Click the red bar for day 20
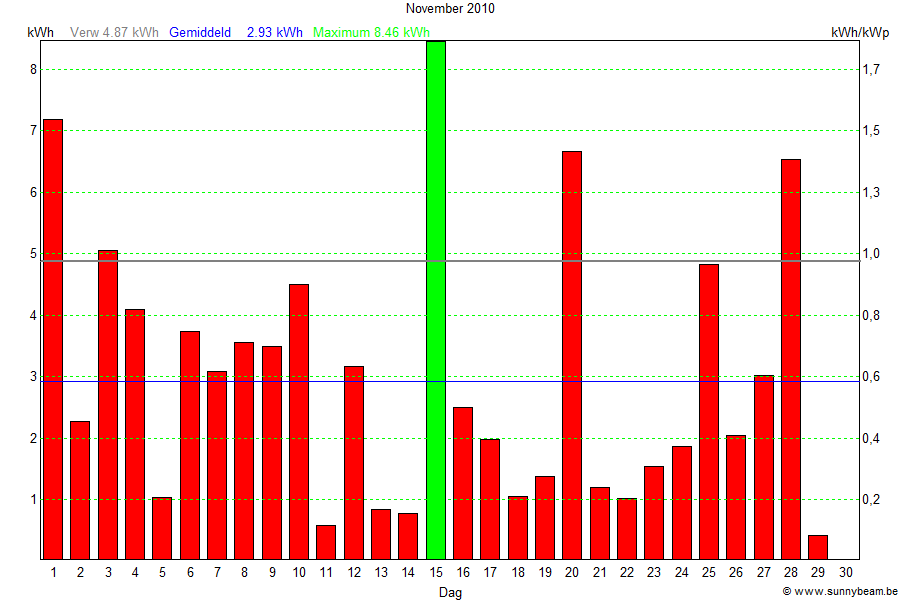This screenshot has height=600, width=900. click(572, 355)
